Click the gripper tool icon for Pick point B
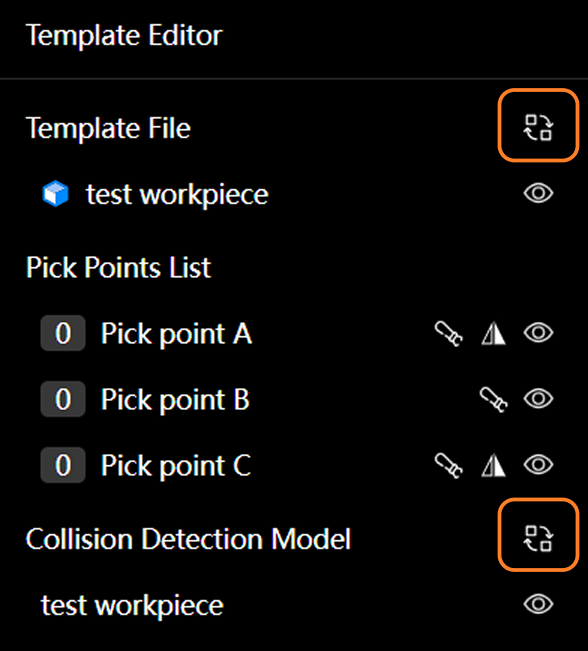 coord(493,399)
